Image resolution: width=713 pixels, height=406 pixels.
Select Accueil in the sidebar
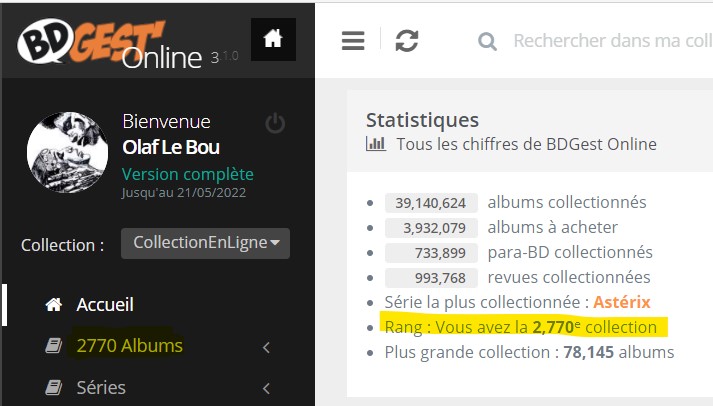click(105, 305)
